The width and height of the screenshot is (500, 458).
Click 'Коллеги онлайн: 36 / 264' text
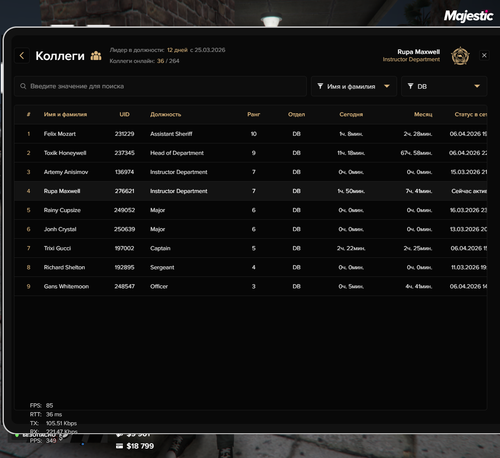[144, 61]
